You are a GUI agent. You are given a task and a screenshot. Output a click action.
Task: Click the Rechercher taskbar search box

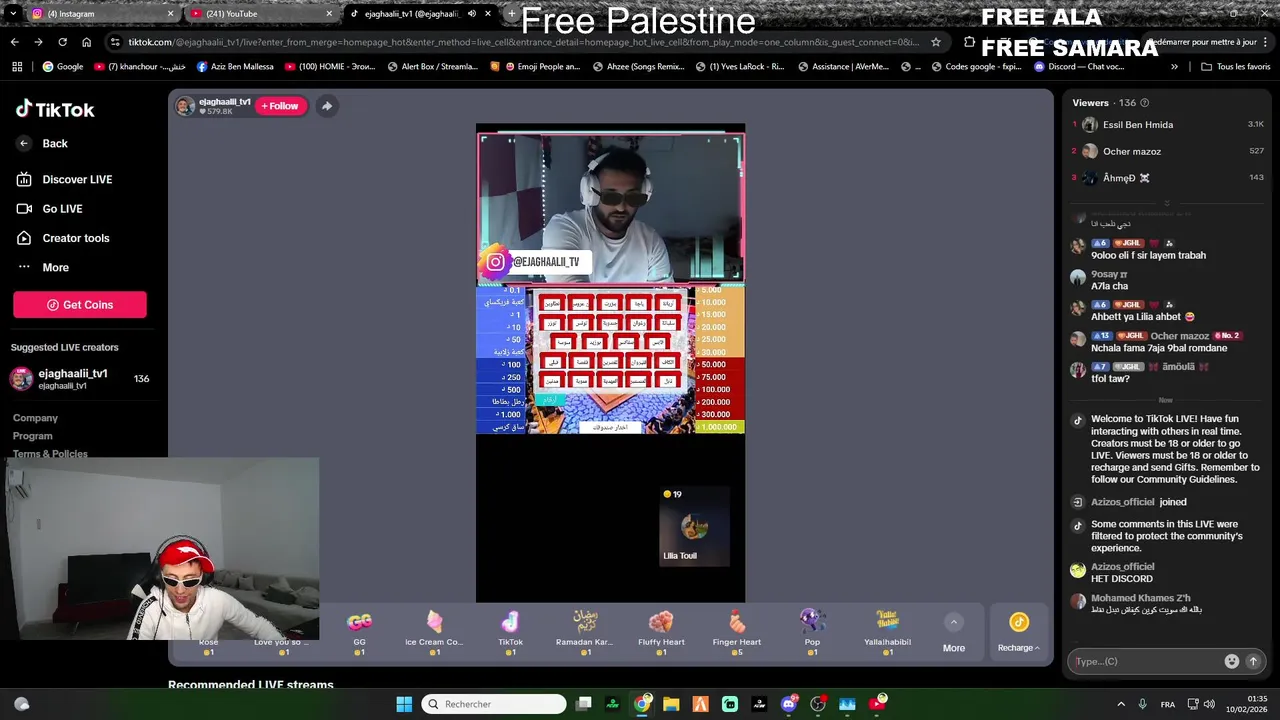click(x=494, y=704)
